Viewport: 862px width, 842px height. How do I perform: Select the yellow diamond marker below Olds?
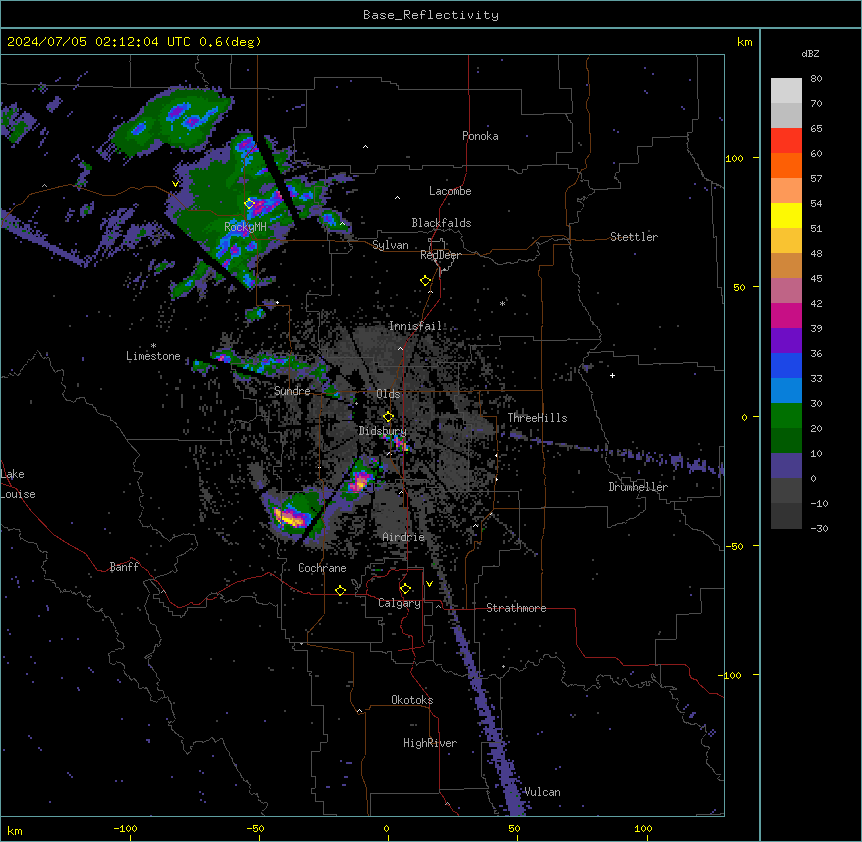click(388, 417)
